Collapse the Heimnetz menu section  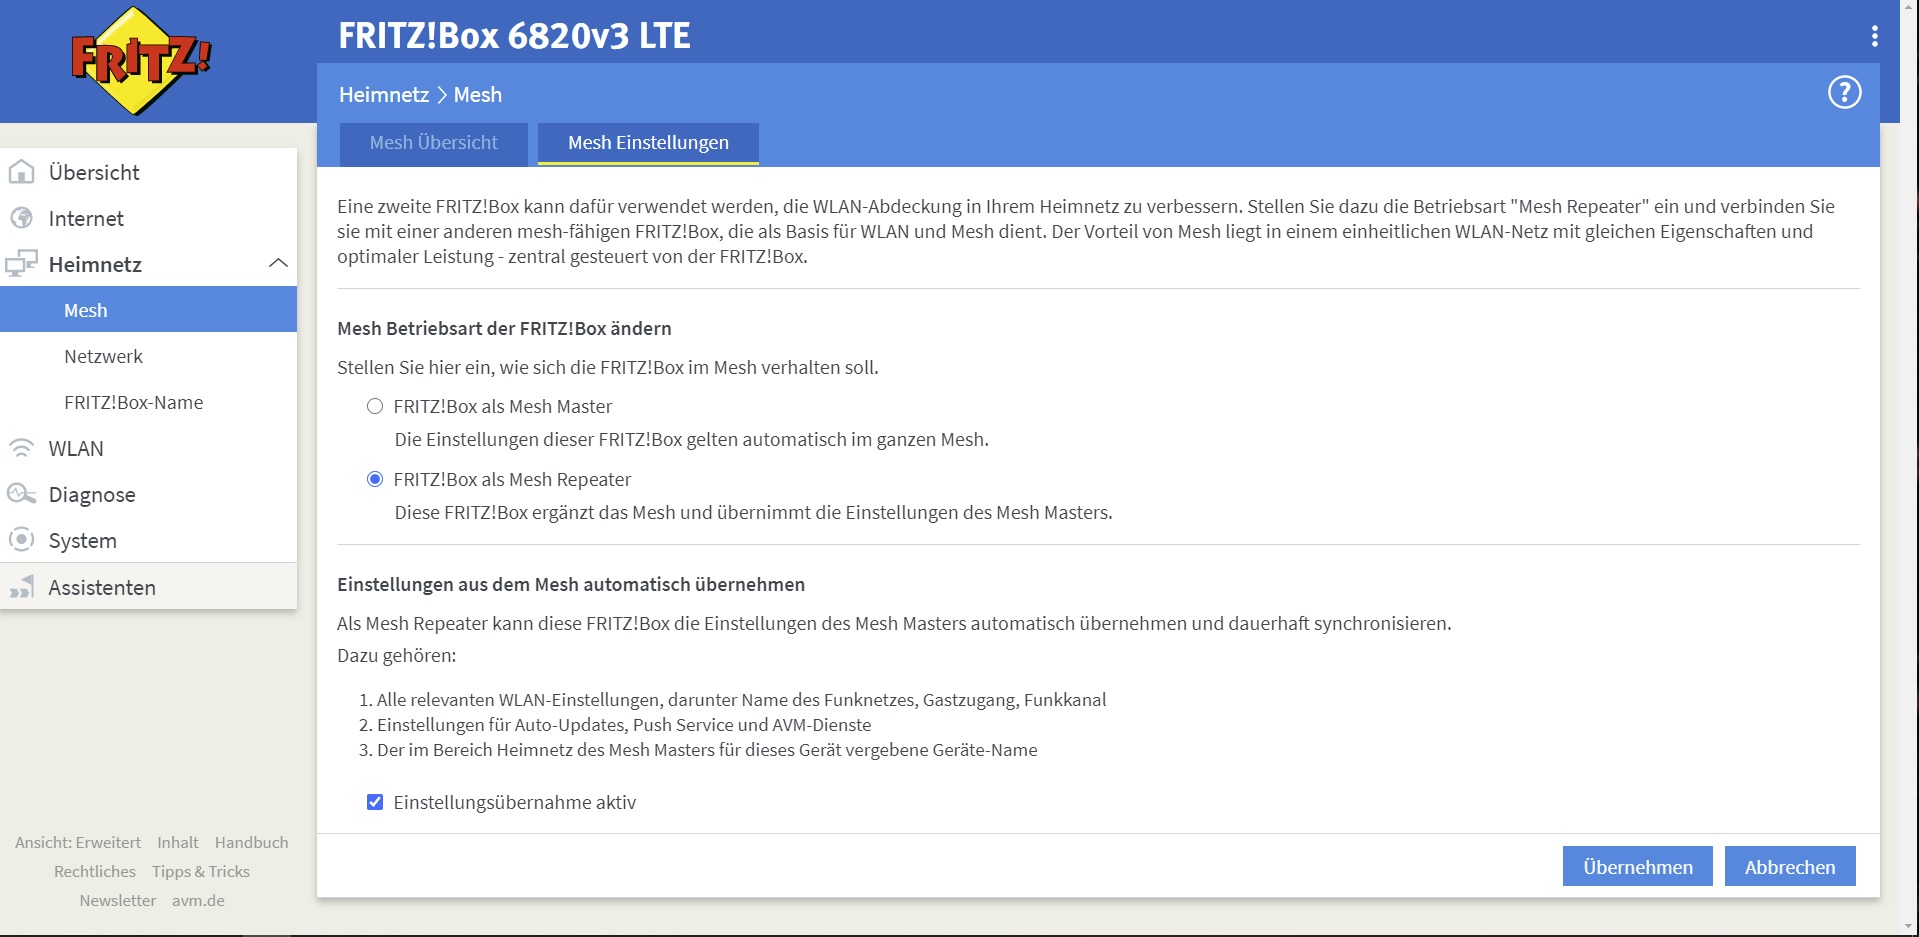278,263
